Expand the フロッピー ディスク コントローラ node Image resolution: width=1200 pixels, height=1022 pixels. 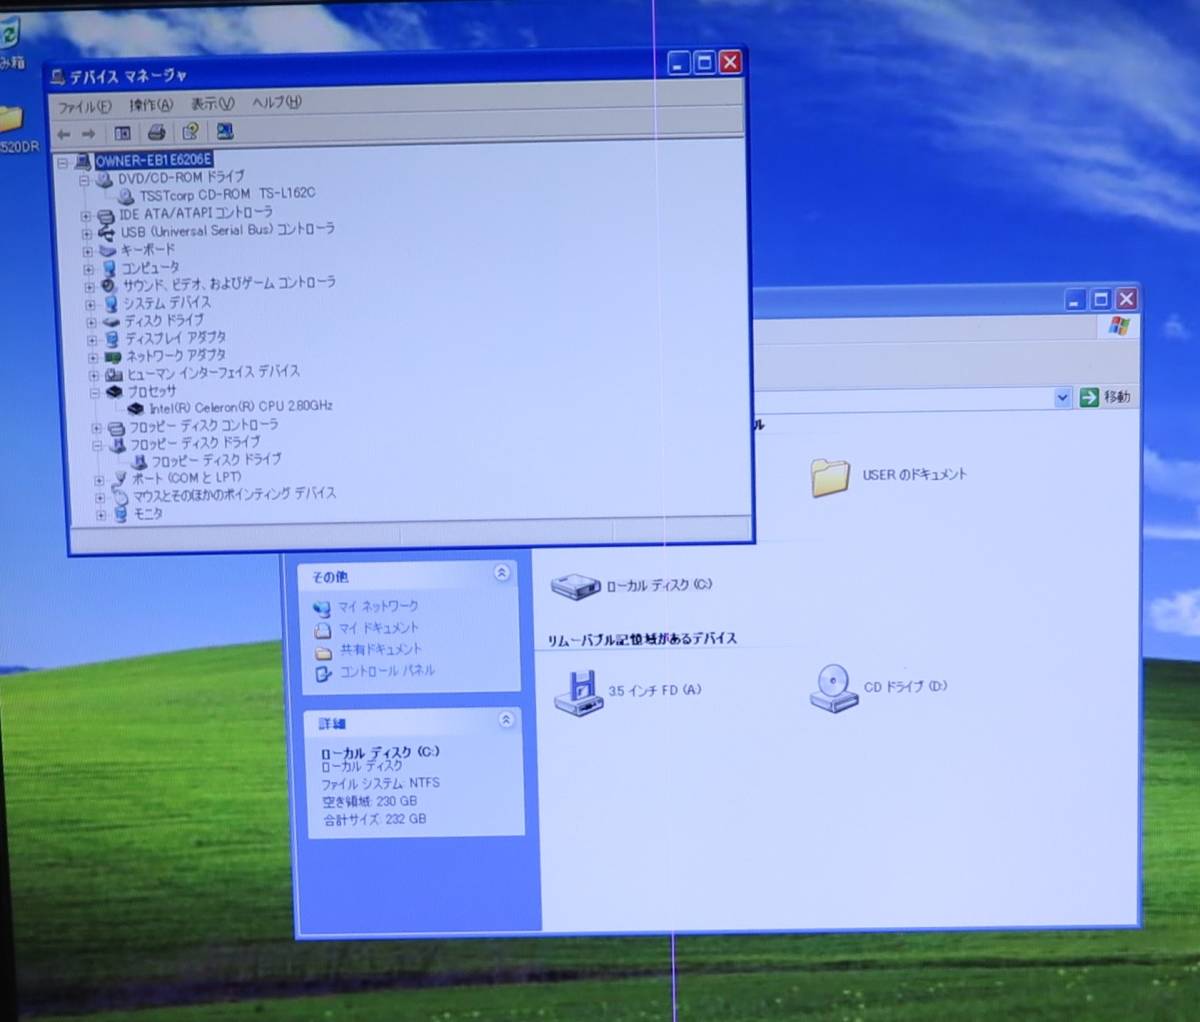97,428
